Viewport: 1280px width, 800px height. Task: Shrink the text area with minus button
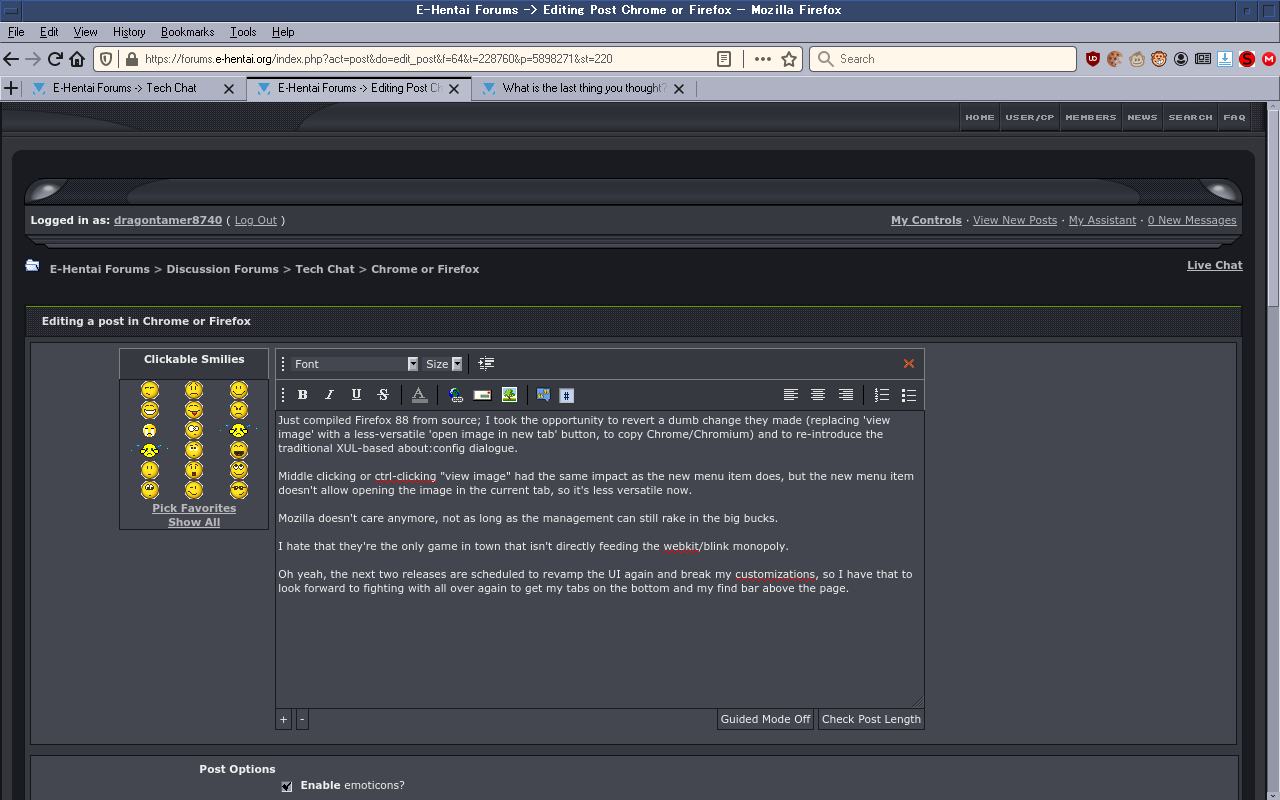[x=302, y=719]
